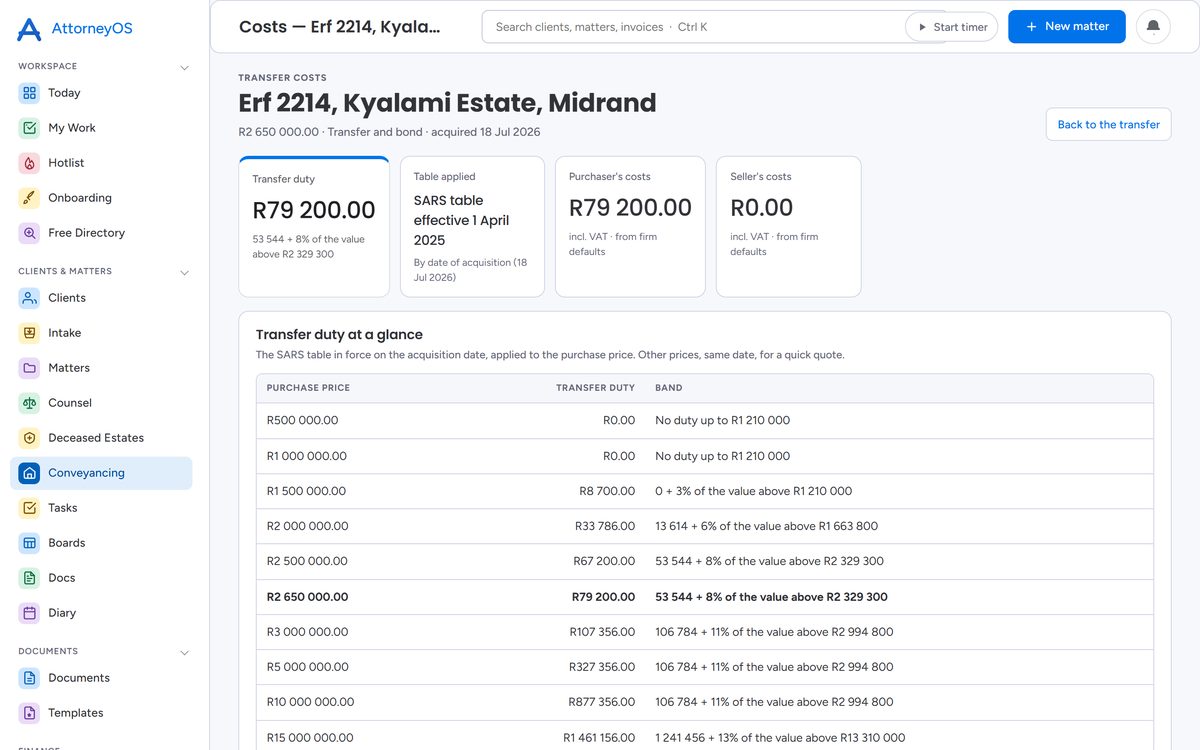Click the Start timer button
Screen dimensions: 1200x750
coord(951,27)
